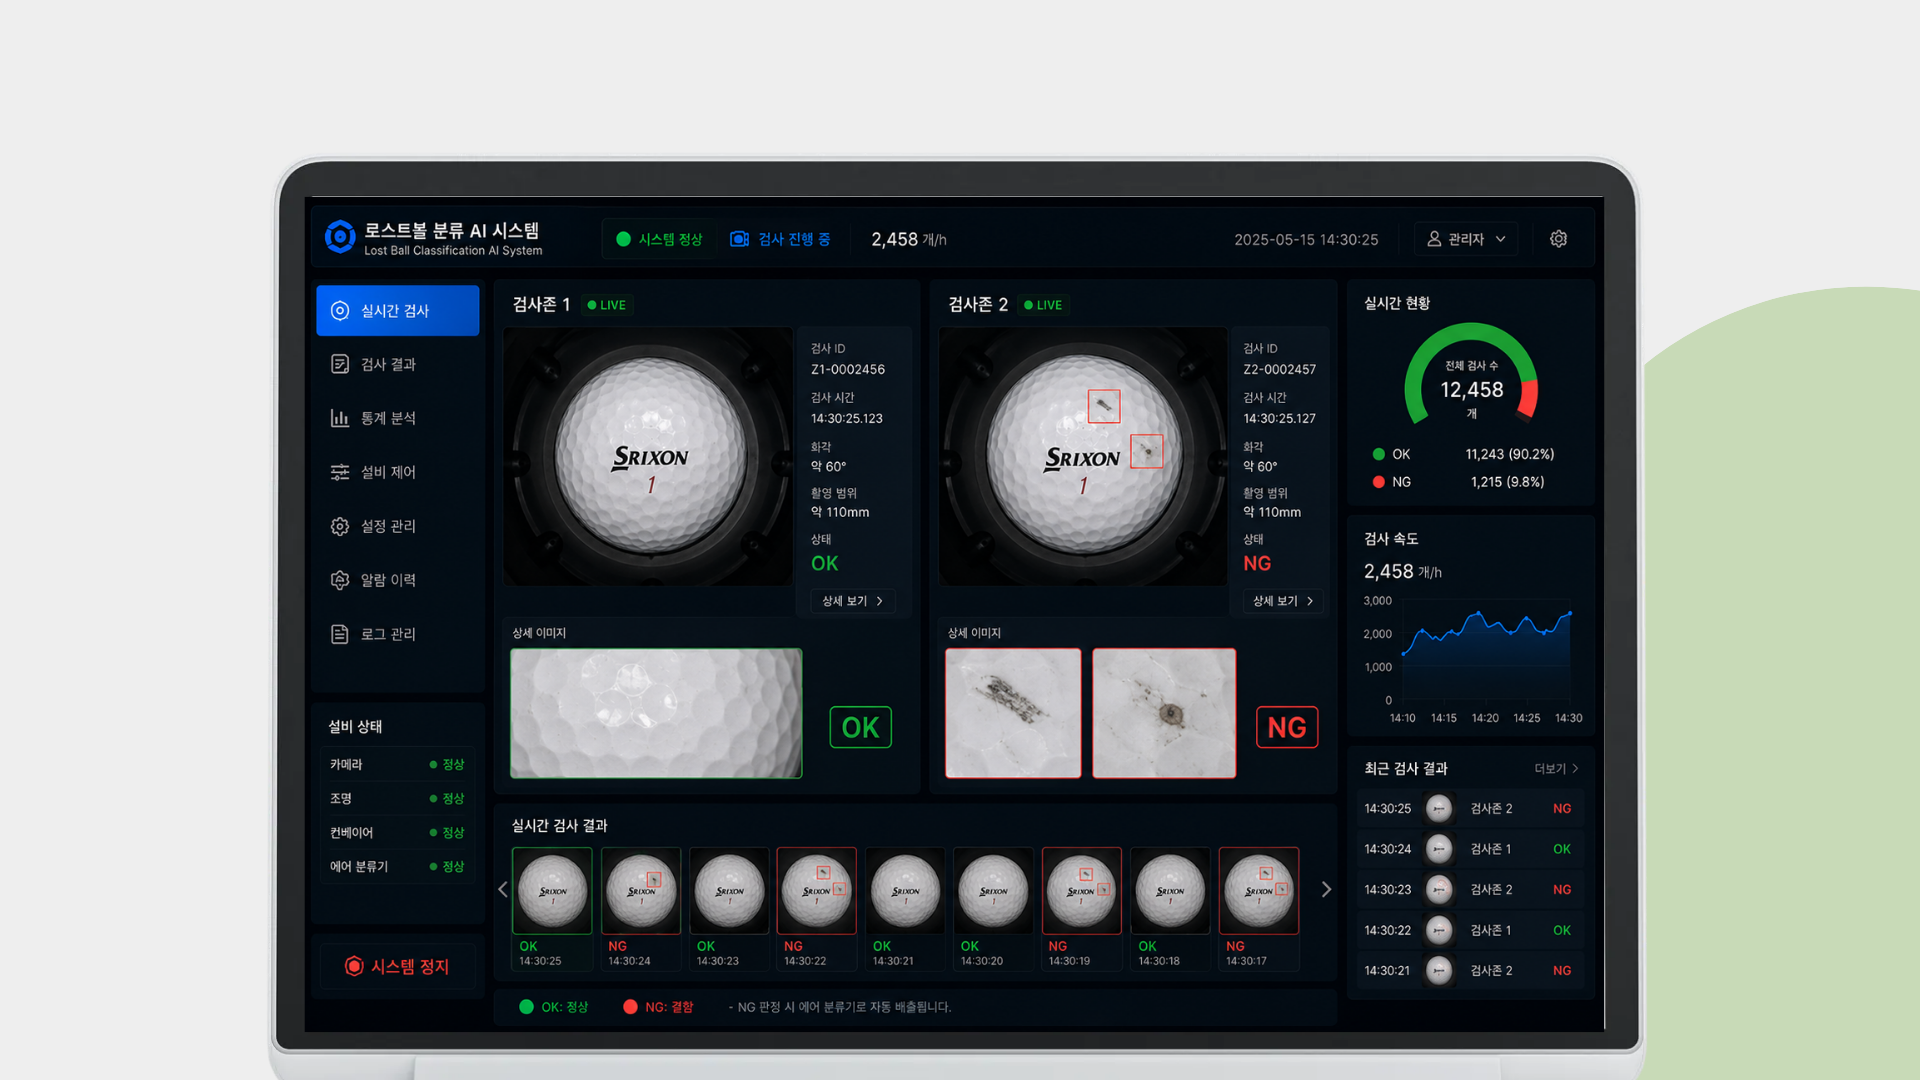This screenshot has width=1920, height=1080.
Task: Click the large red NG badge for 검사존 2
Action: pyautogui.click(x=1287, y=727)
